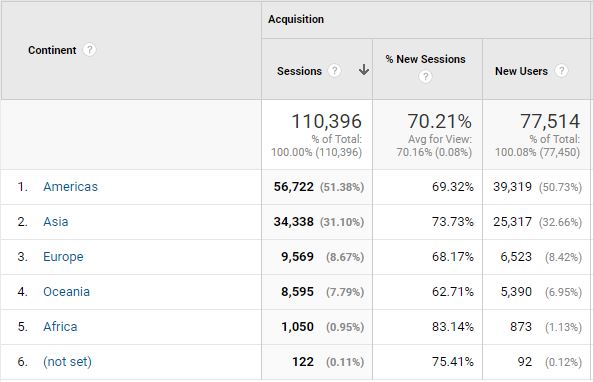This screenshot has height=382, width=593.
Task: Select the total sessions figure 110,396
Action: click(326, 121)
